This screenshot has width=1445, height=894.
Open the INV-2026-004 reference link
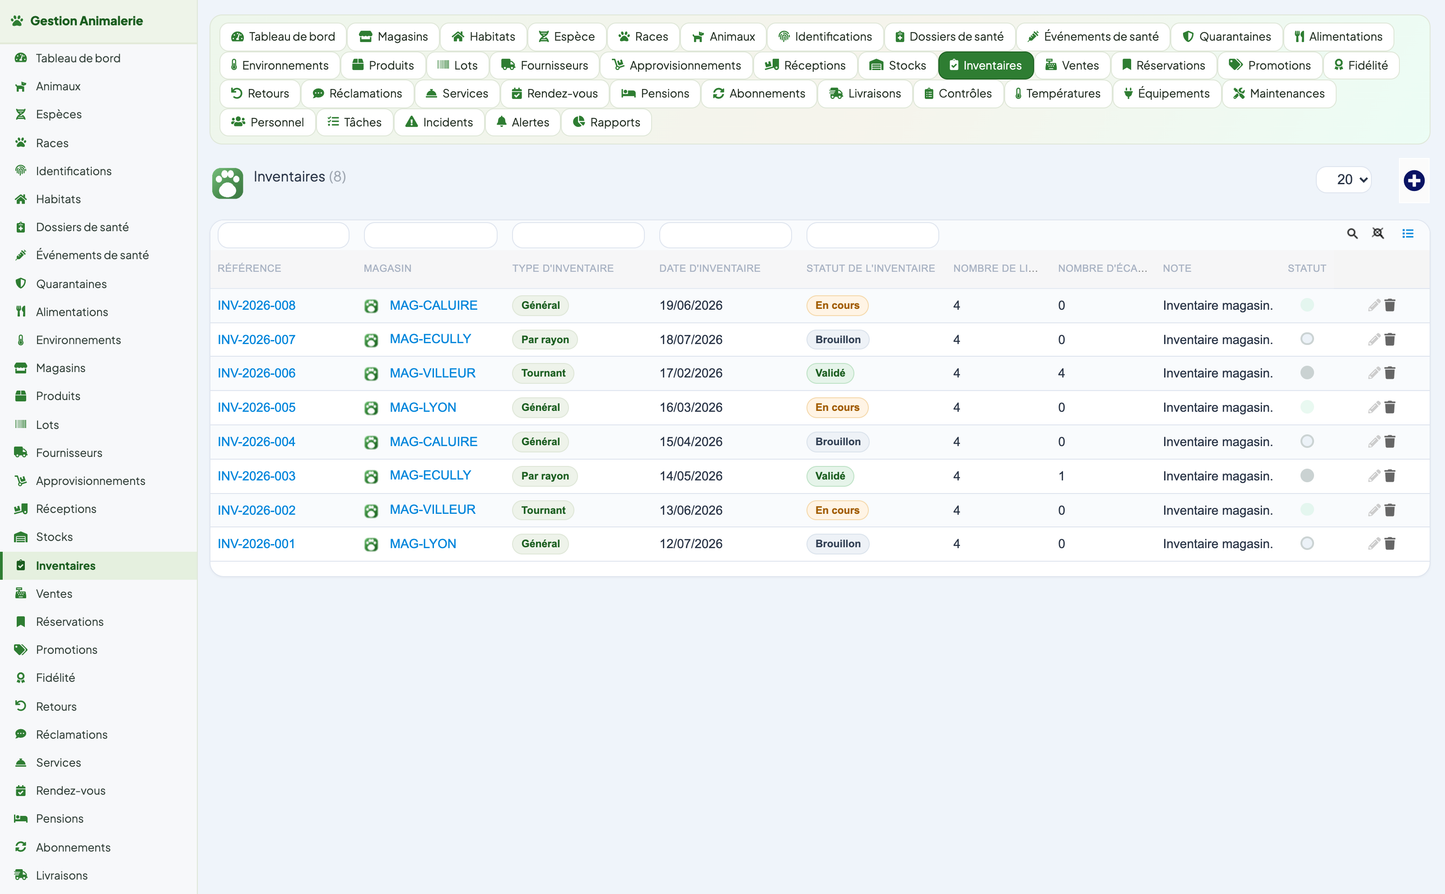pos(257,442)
